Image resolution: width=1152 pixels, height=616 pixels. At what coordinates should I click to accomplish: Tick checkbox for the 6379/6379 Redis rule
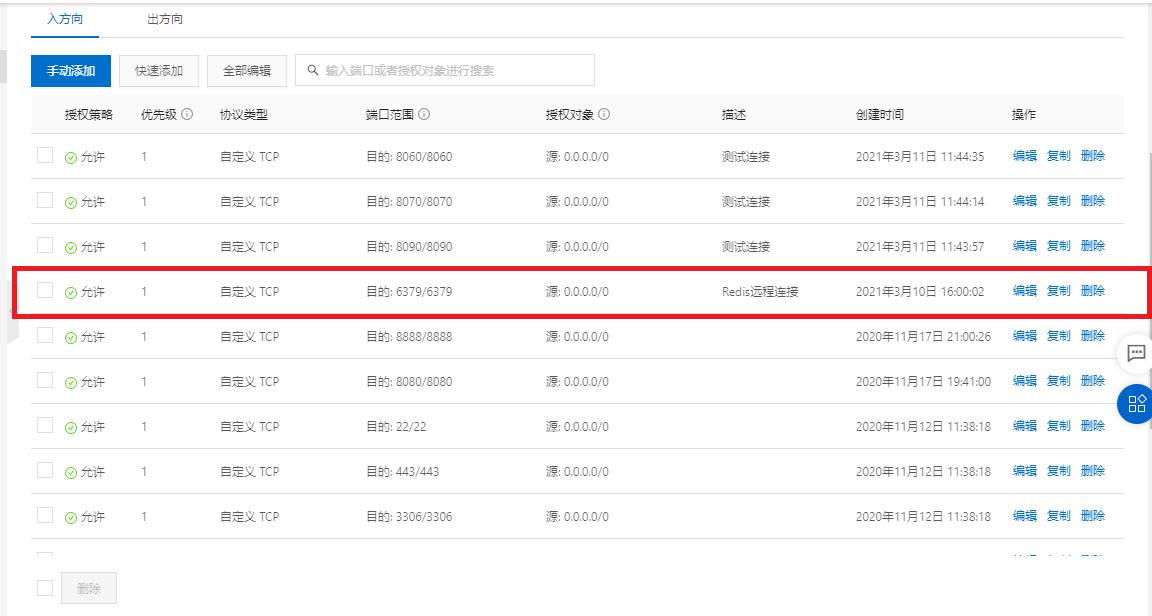(x=45, y=290)
